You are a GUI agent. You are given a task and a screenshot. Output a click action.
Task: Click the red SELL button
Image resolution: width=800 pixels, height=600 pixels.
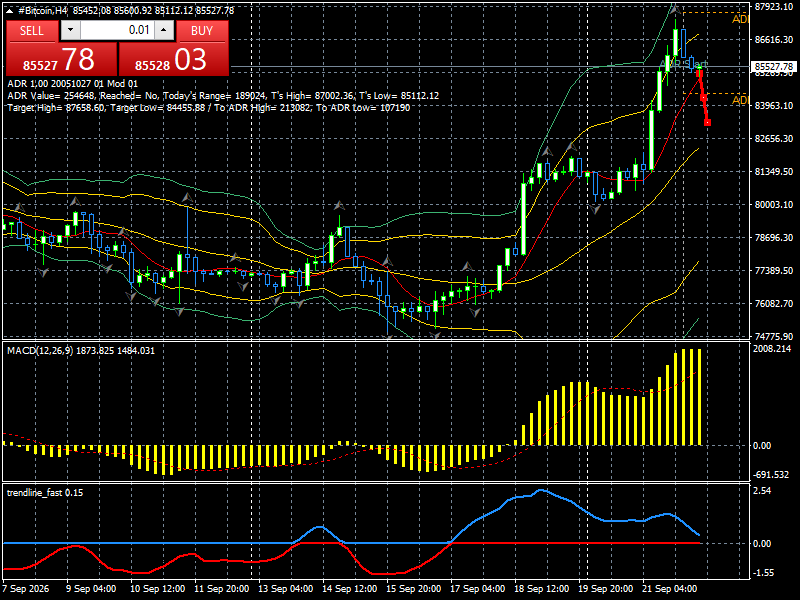click(32, 31)
